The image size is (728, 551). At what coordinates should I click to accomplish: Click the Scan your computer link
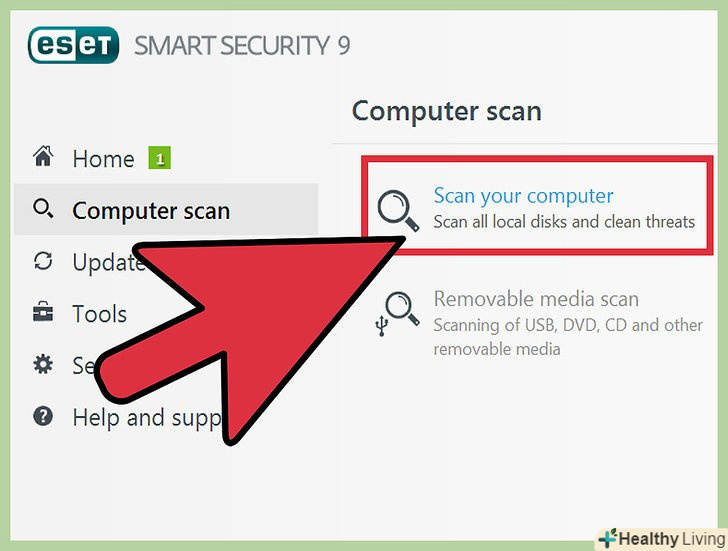coord(523,196)
